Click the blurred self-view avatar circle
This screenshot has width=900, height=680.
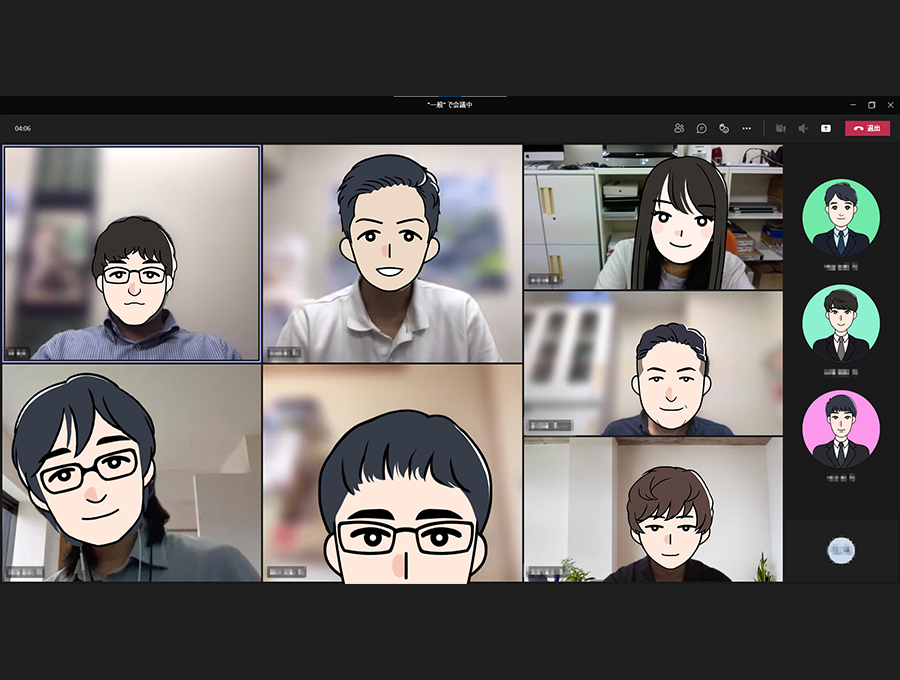click(x=841, y=549)
